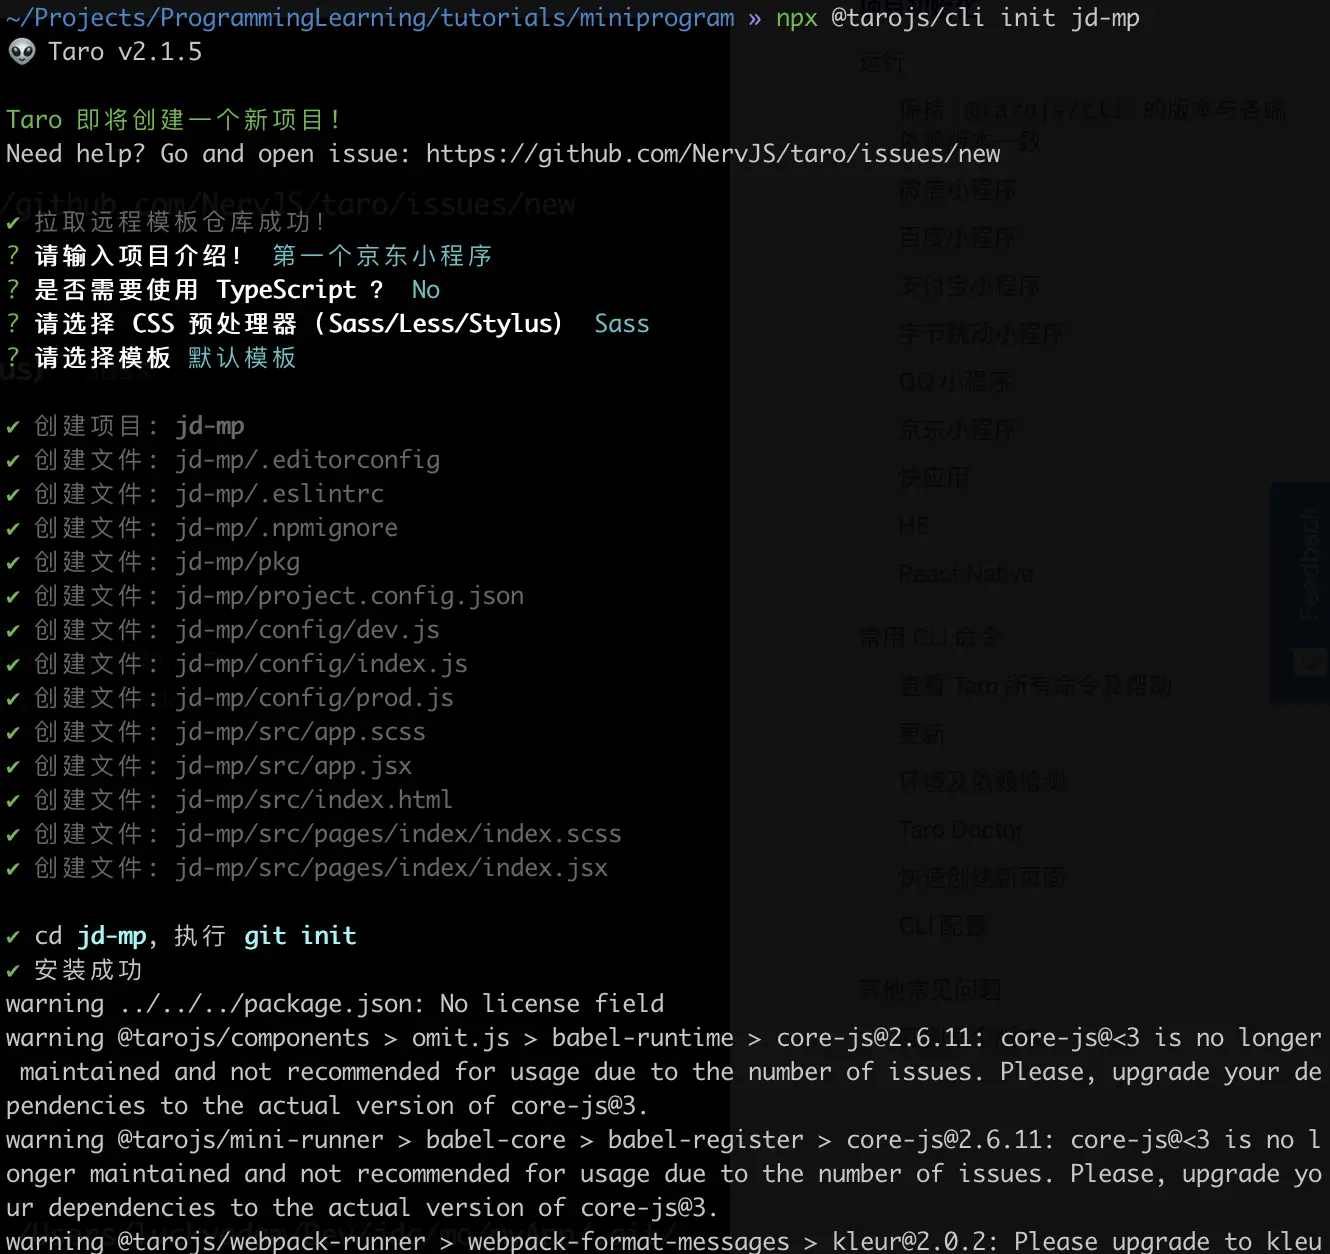This screenshot has height=1254, width=1330.
Task: Click the Feedback tab in the background page
Action: click(x=1308, y=565)
